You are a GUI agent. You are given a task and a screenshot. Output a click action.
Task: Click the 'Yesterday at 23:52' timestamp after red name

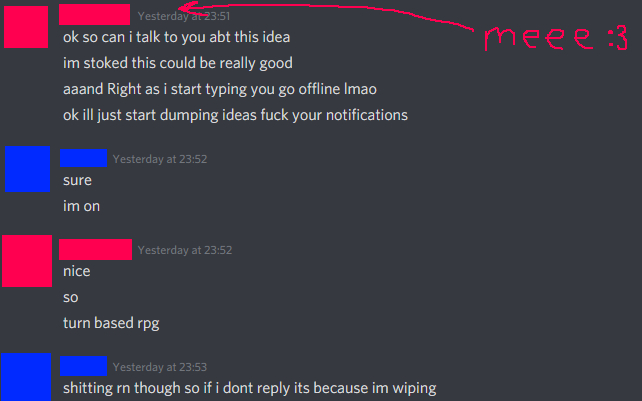(185, 250)
